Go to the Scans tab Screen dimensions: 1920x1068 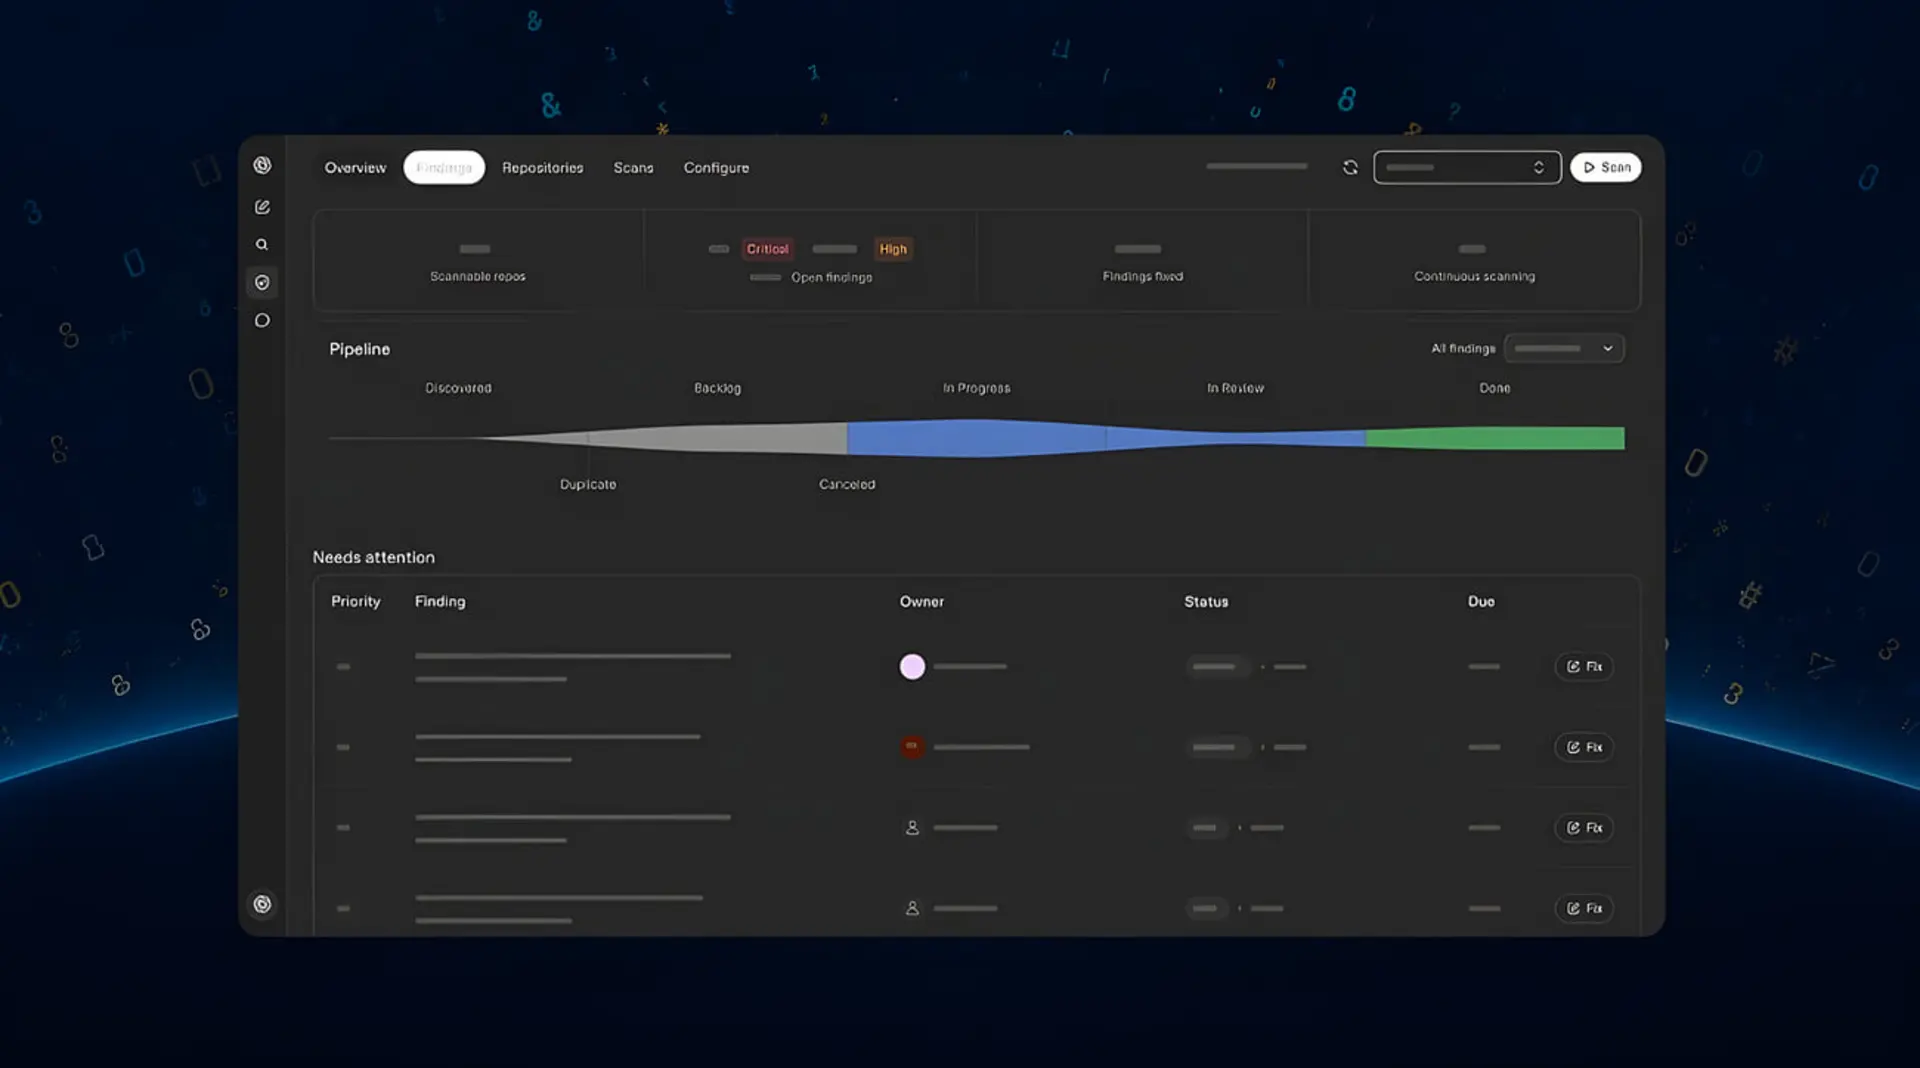(x=633, y=167)
